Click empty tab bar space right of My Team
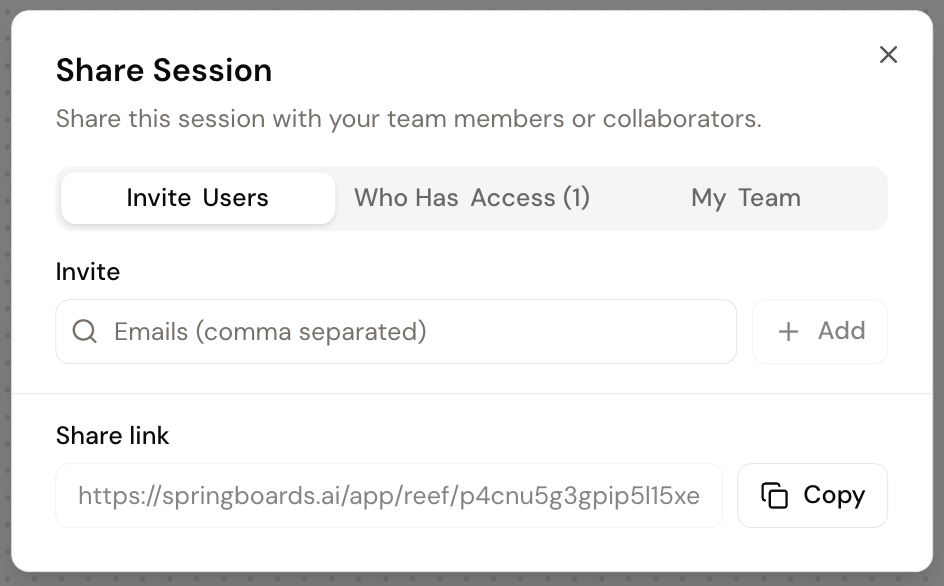944x586 pixels. [850, 198]
